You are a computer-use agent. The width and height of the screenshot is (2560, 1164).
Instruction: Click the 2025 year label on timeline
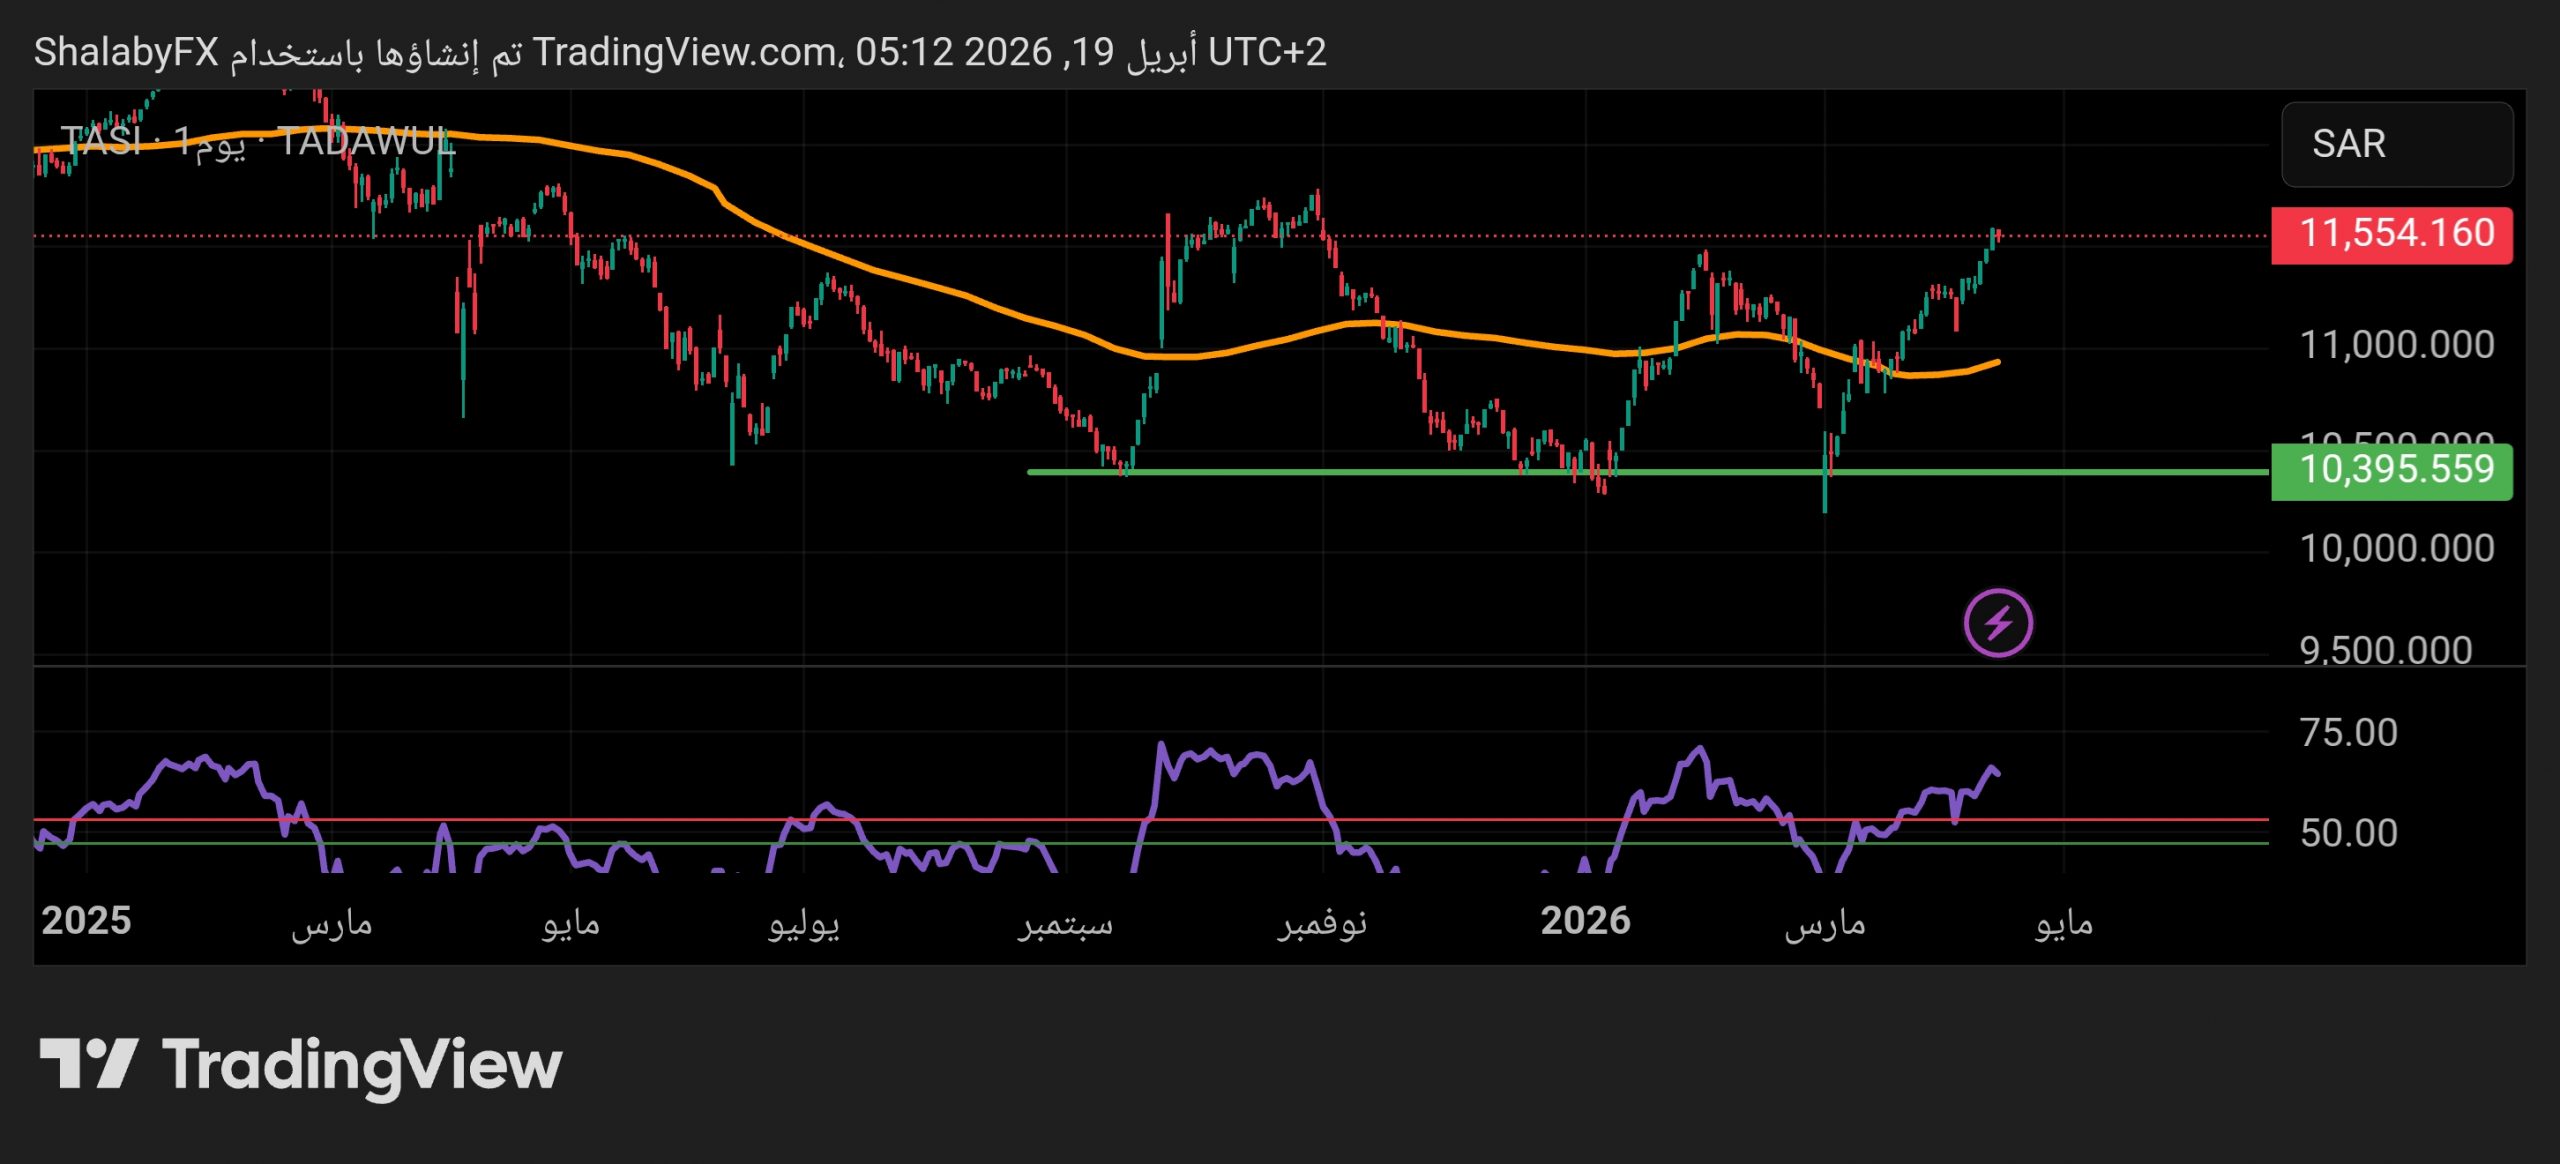tap(86, 921)
